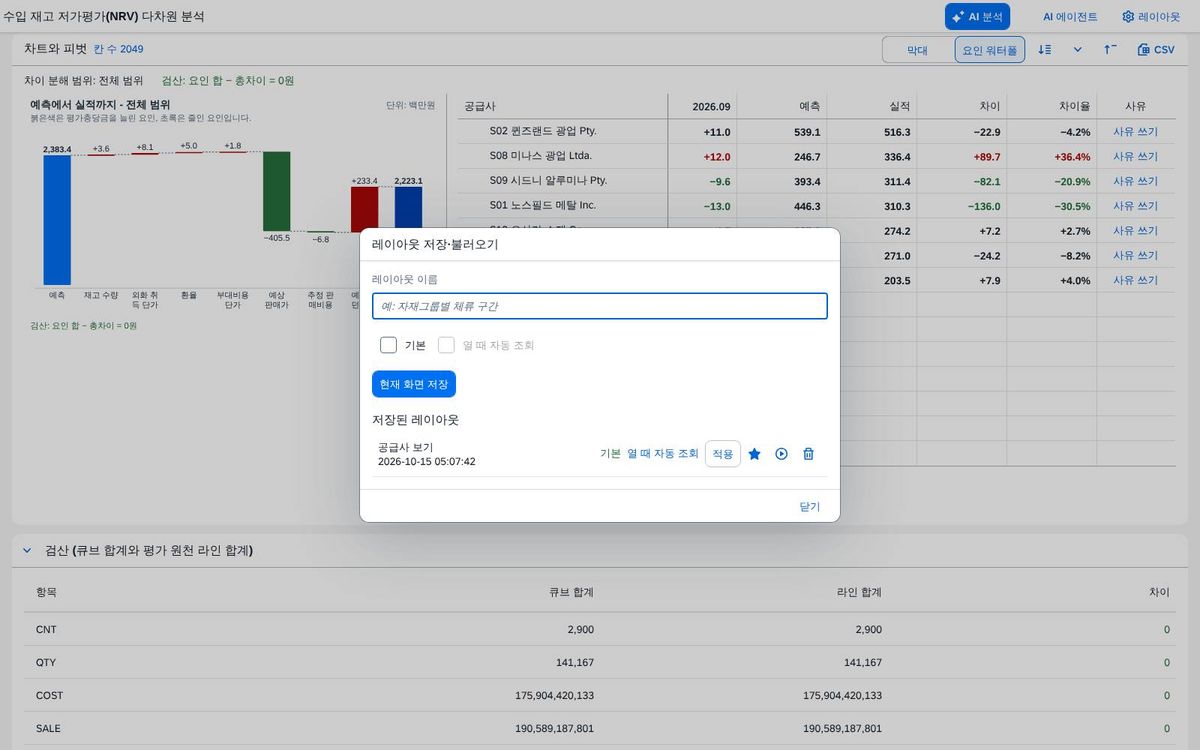
Task: Click 사유 쓰기 link for S02 퀸즈랜드 광업
Action: (x=1135, y=132)
